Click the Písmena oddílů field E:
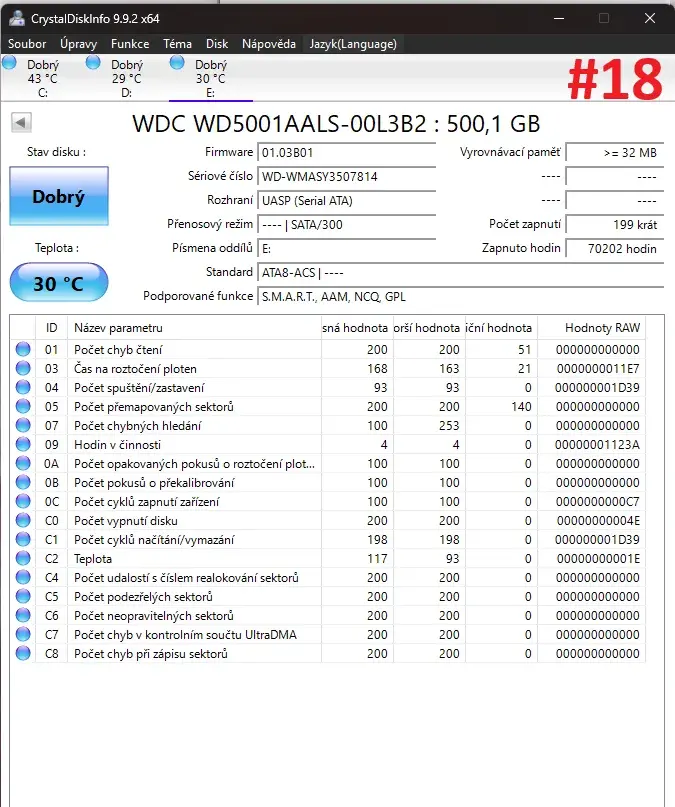Image resolution: width=675 pixels, height=807 pixels. tap(346, 249)
